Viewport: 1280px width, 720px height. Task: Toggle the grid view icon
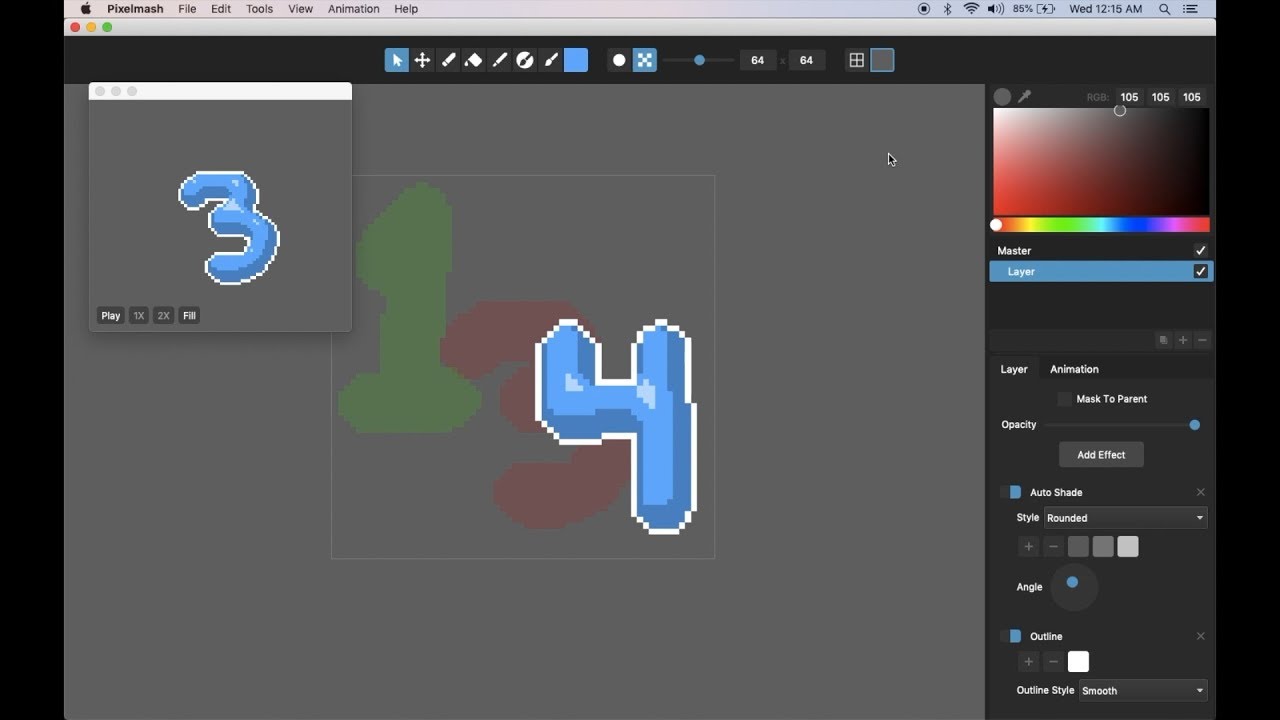[857, 60]
